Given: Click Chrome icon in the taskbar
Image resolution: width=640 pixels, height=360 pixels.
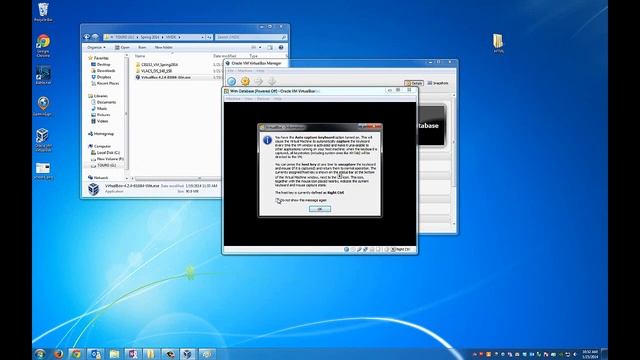Looking at the screenshot, I should click(76, 354).
